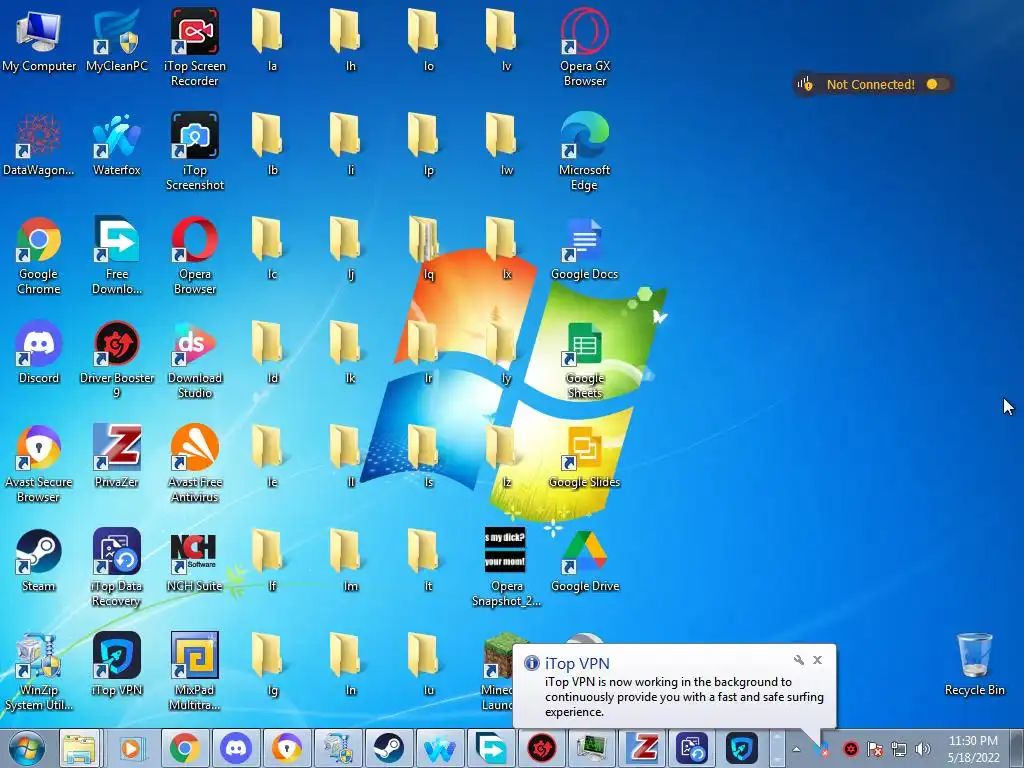Launch Steam from the taskbar
Viewport: 1024px width, 768px height.
[389, 749]
